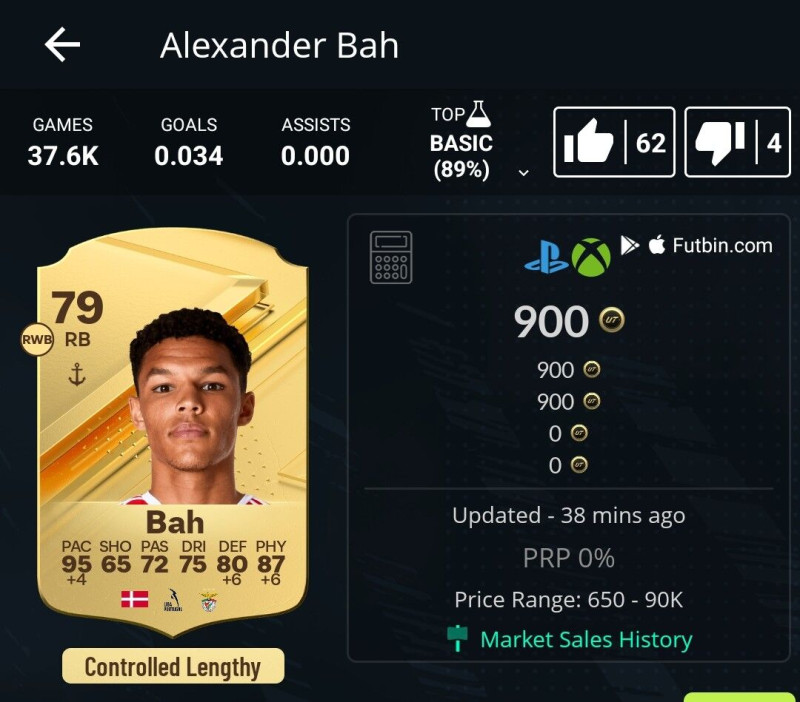This screenshot has height=702, width=800.
Task: Open the Google Play store icon
Action: click(630, 245)
